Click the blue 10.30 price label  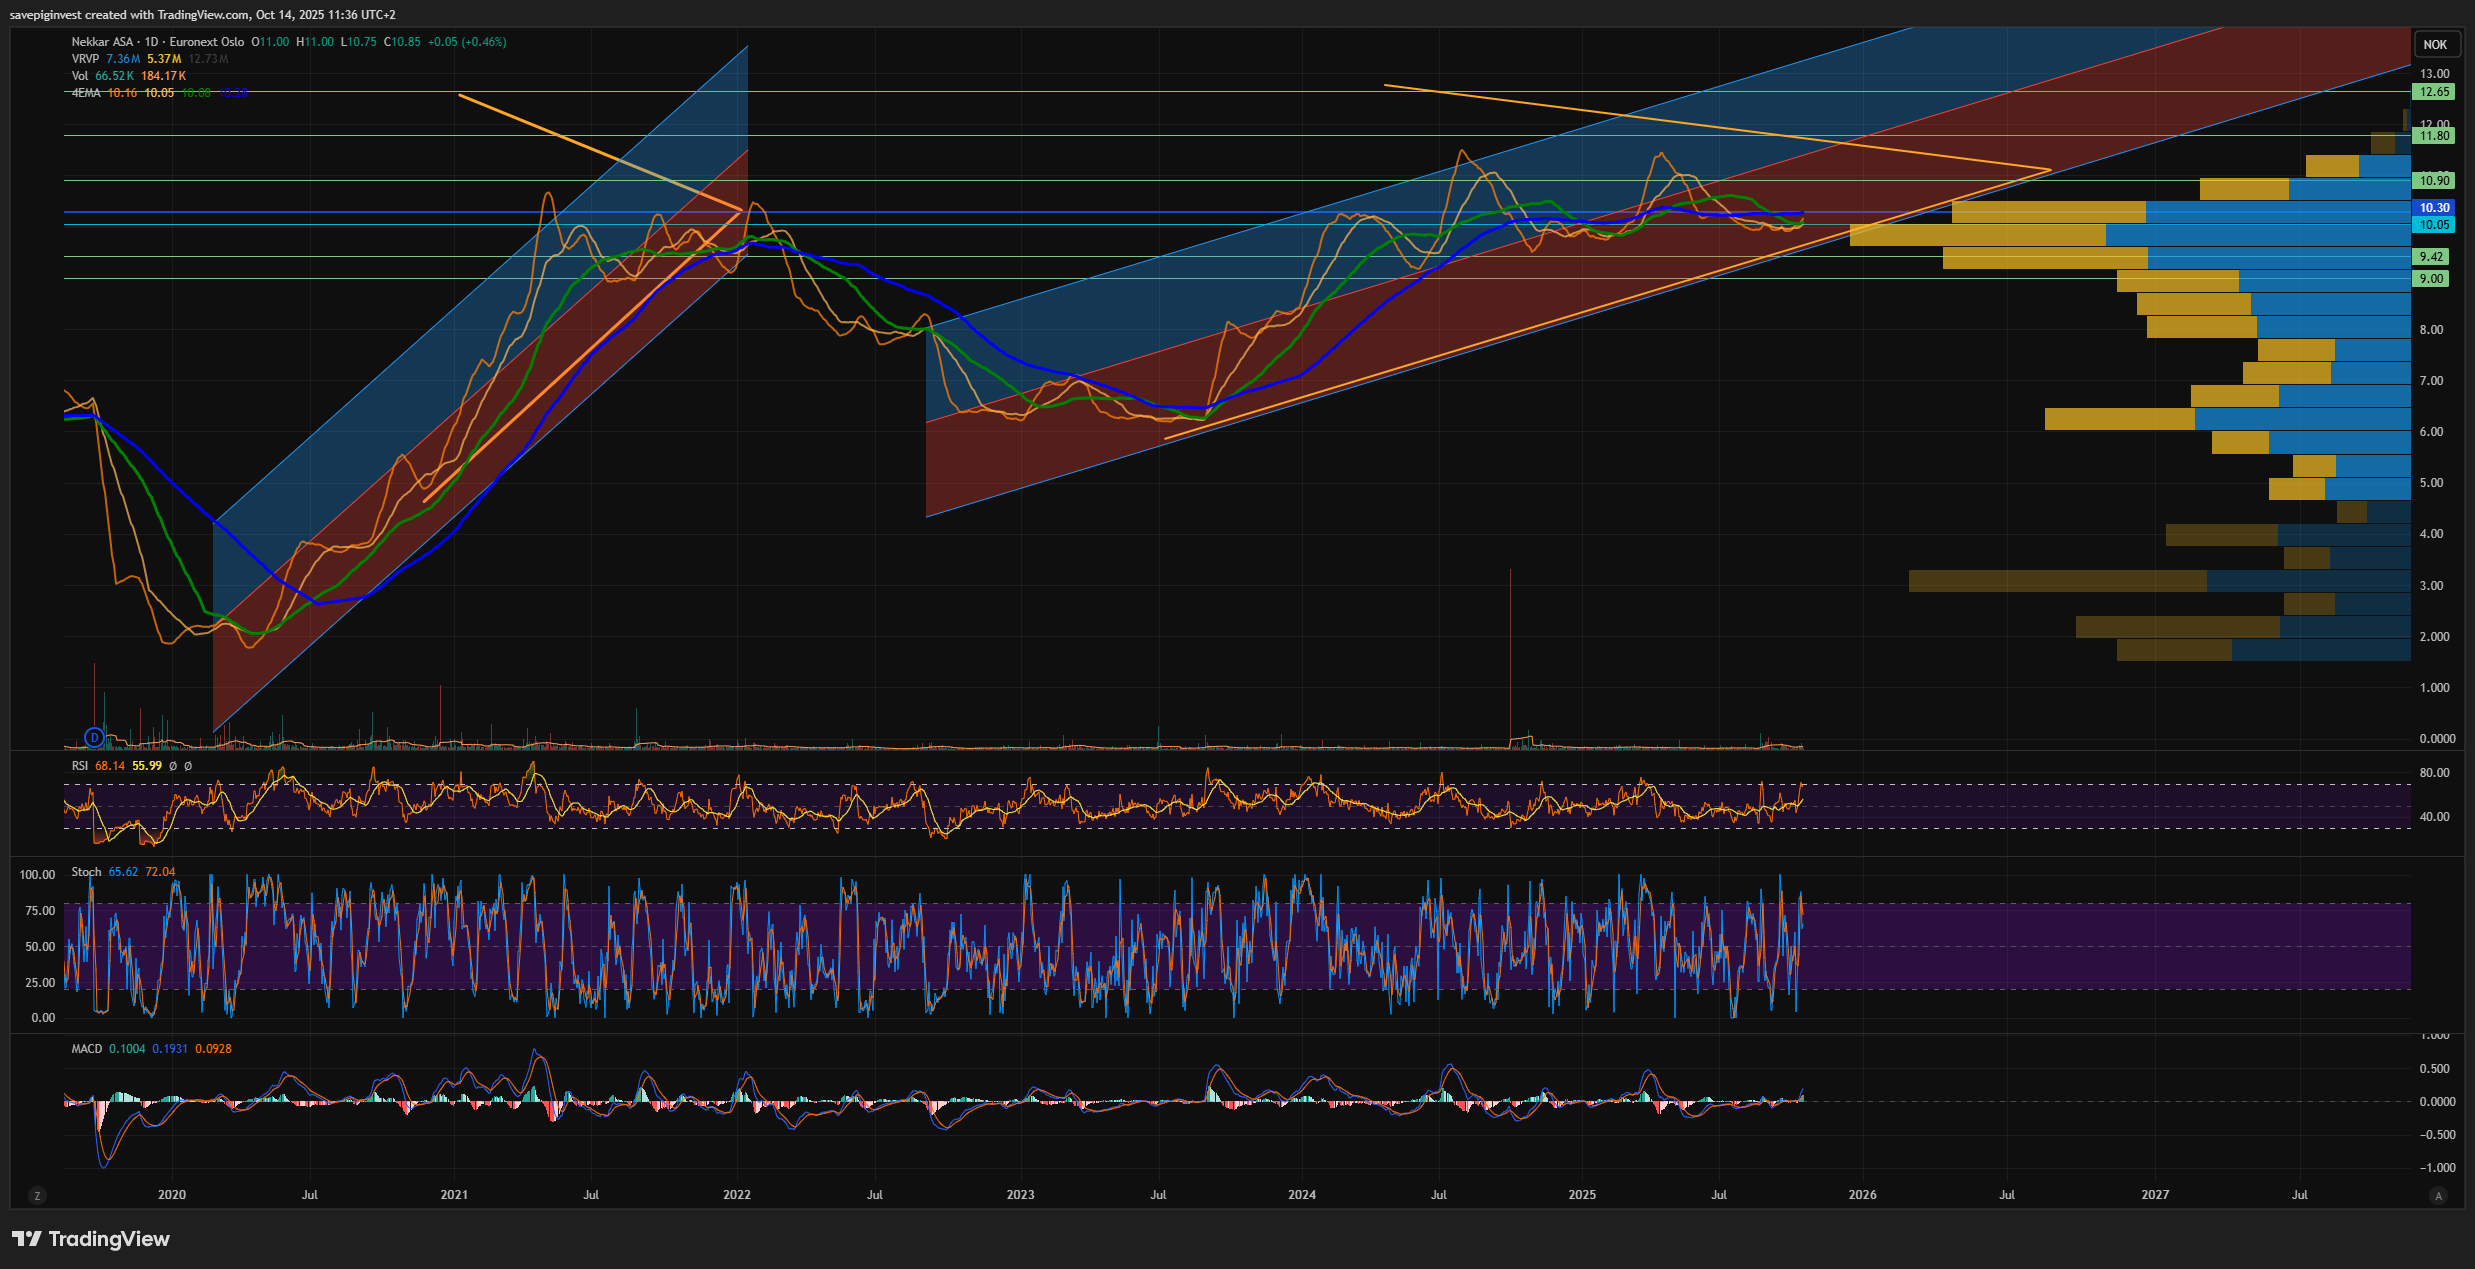pos(2433,208)
